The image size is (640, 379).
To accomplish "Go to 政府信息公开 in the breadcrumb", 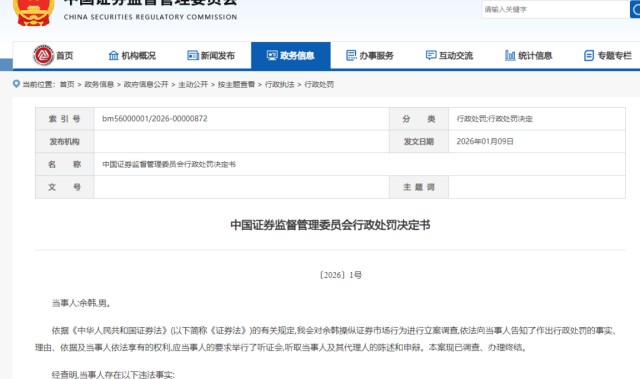I will point(146,84).
